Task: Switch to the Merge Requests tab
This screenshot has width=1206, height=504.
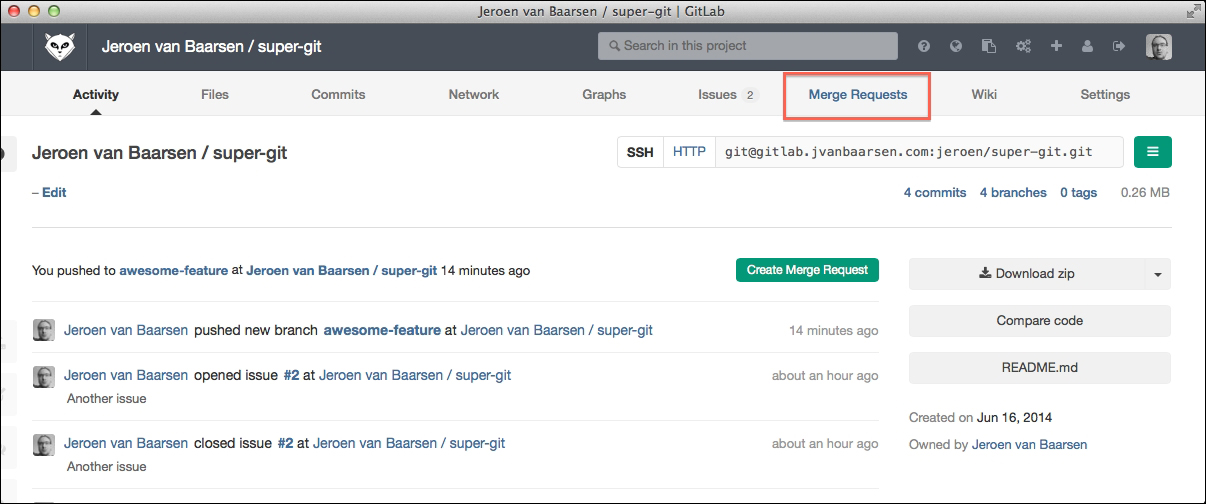Action: [857, 95]
